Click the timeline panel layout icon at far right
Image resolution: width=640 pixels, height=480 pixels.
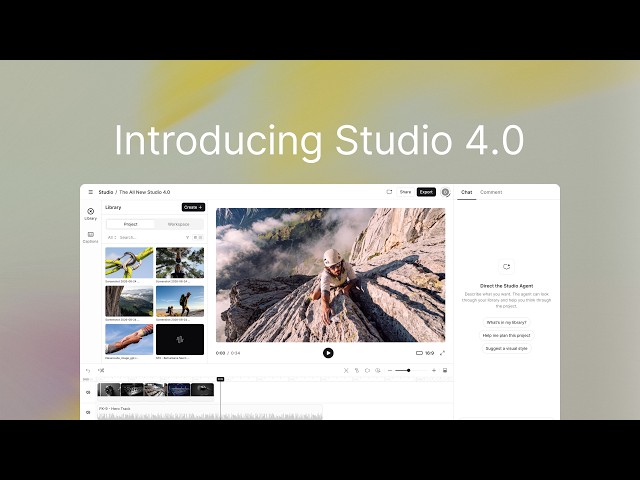[445, 371]
